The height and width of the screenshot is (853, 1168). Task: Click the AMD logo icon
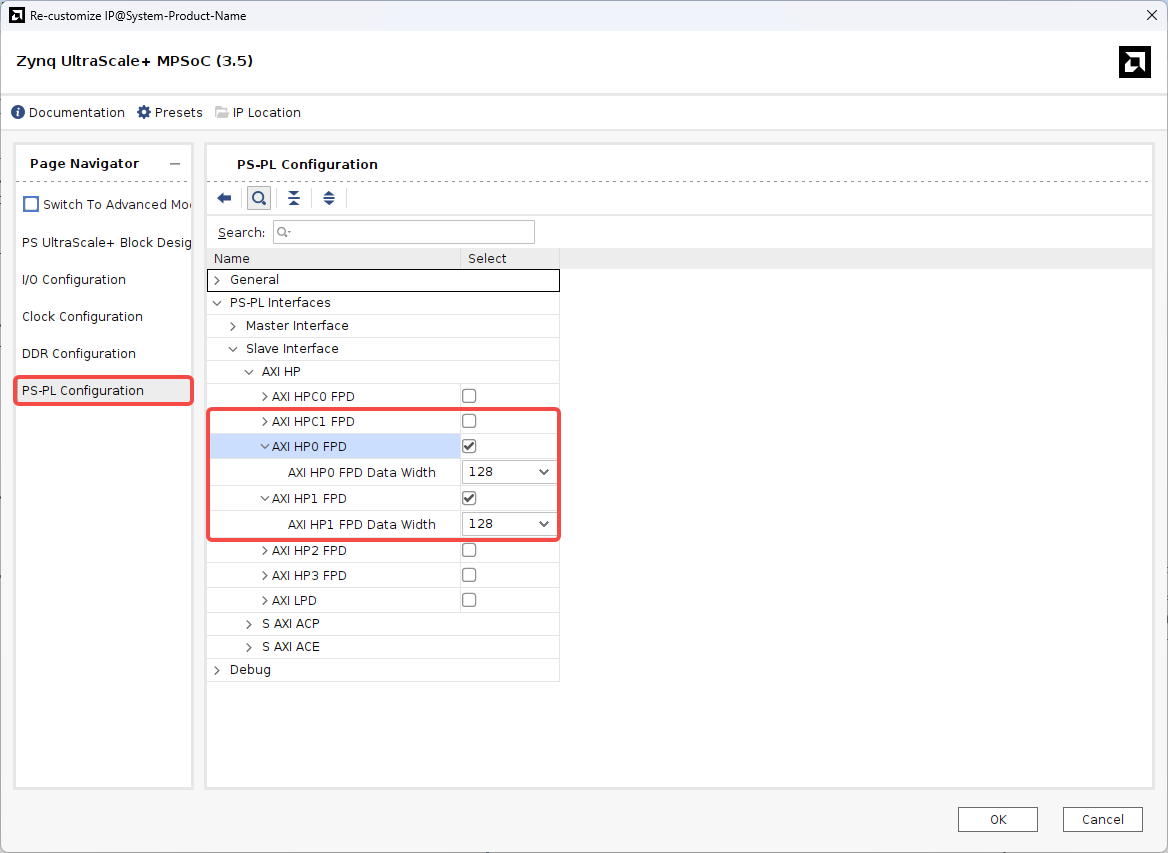tap(1134, 62)
